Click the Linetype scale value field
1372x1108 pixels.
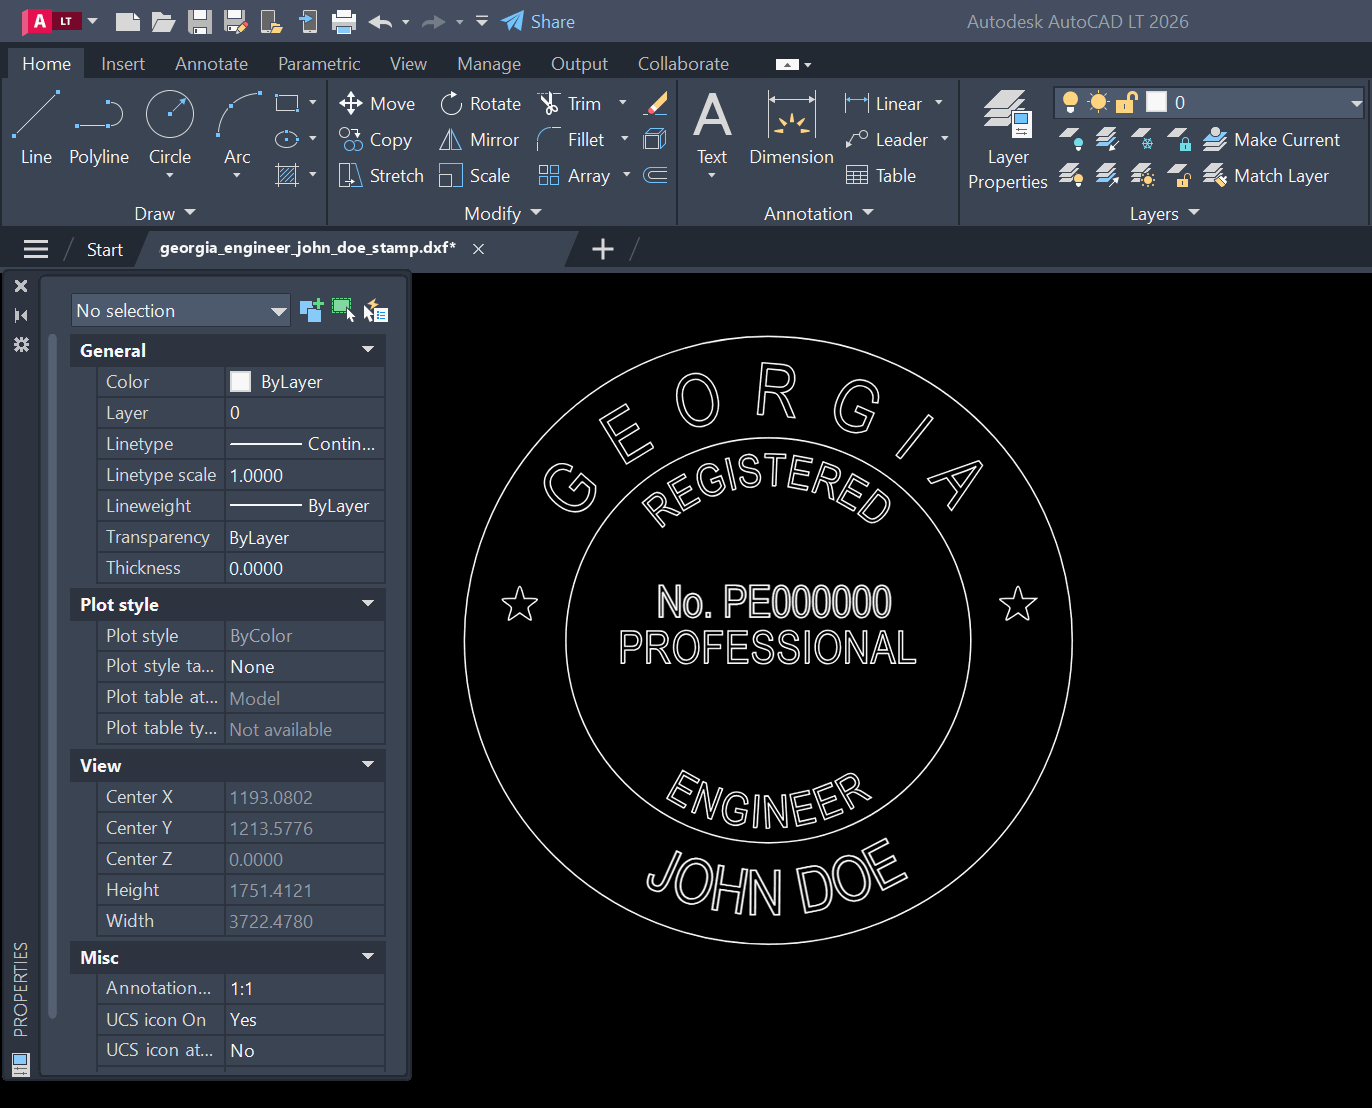coord(305,475)
